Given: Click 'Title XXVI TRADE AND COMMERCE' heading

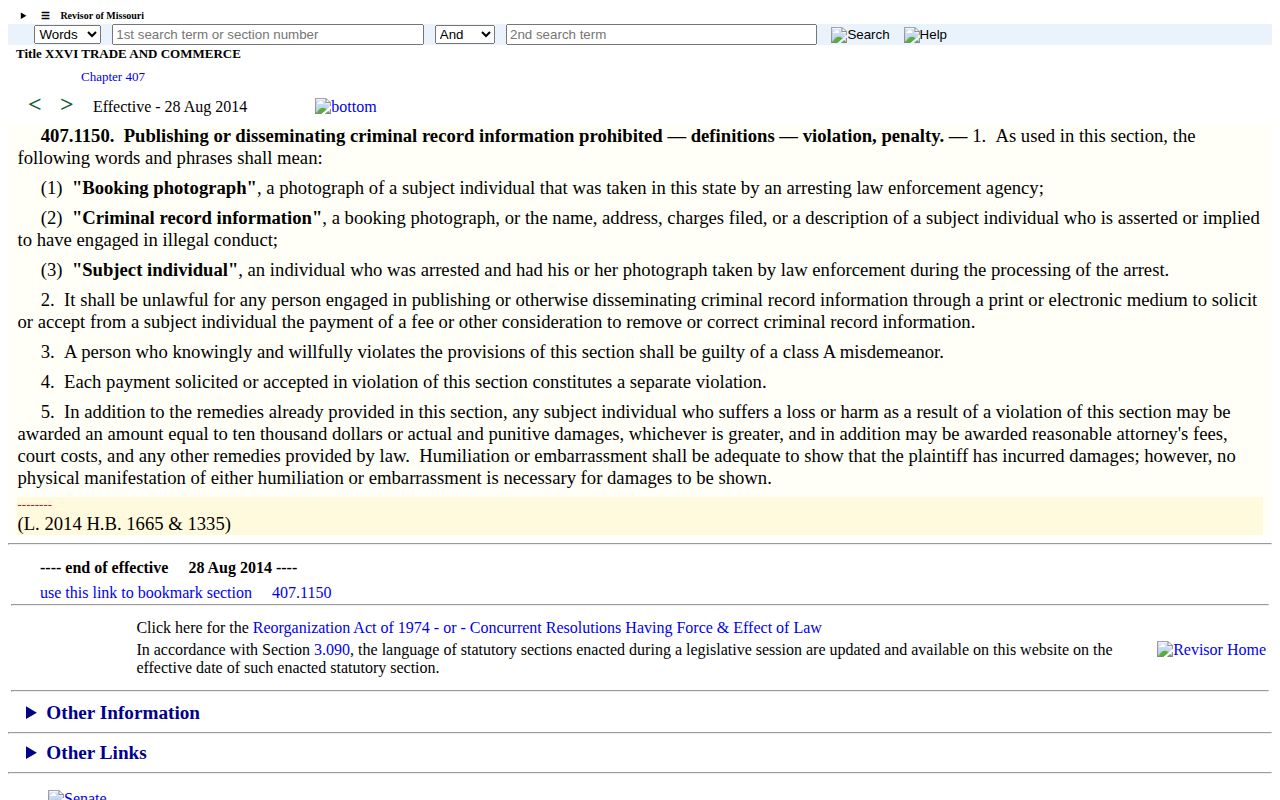Looking at the screenshot, I should pyautogui.click(x=128, y=54).
